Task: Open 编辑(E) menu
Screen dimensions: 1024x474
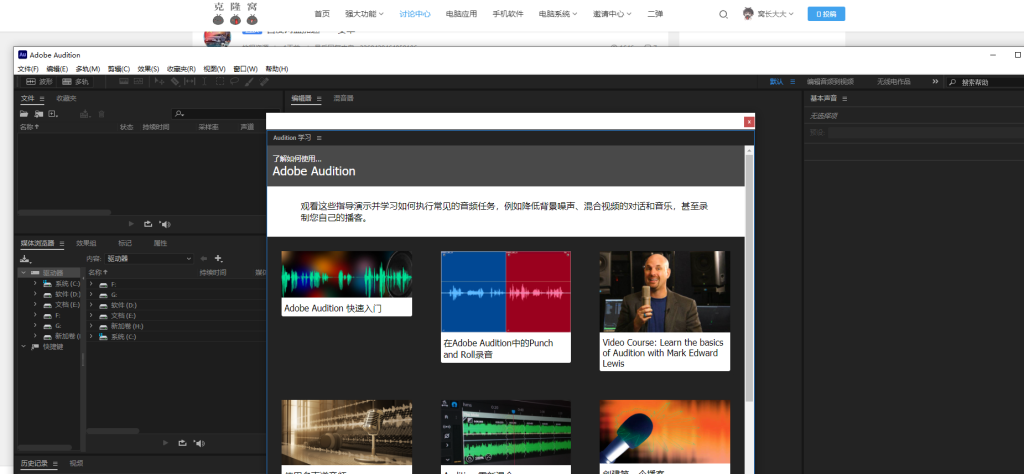Action: coord(57,69)
